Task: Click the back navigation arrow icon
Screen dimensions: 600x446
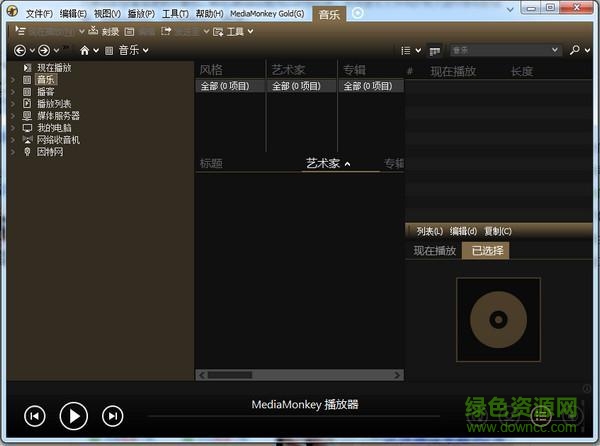Action: point(19,50)
